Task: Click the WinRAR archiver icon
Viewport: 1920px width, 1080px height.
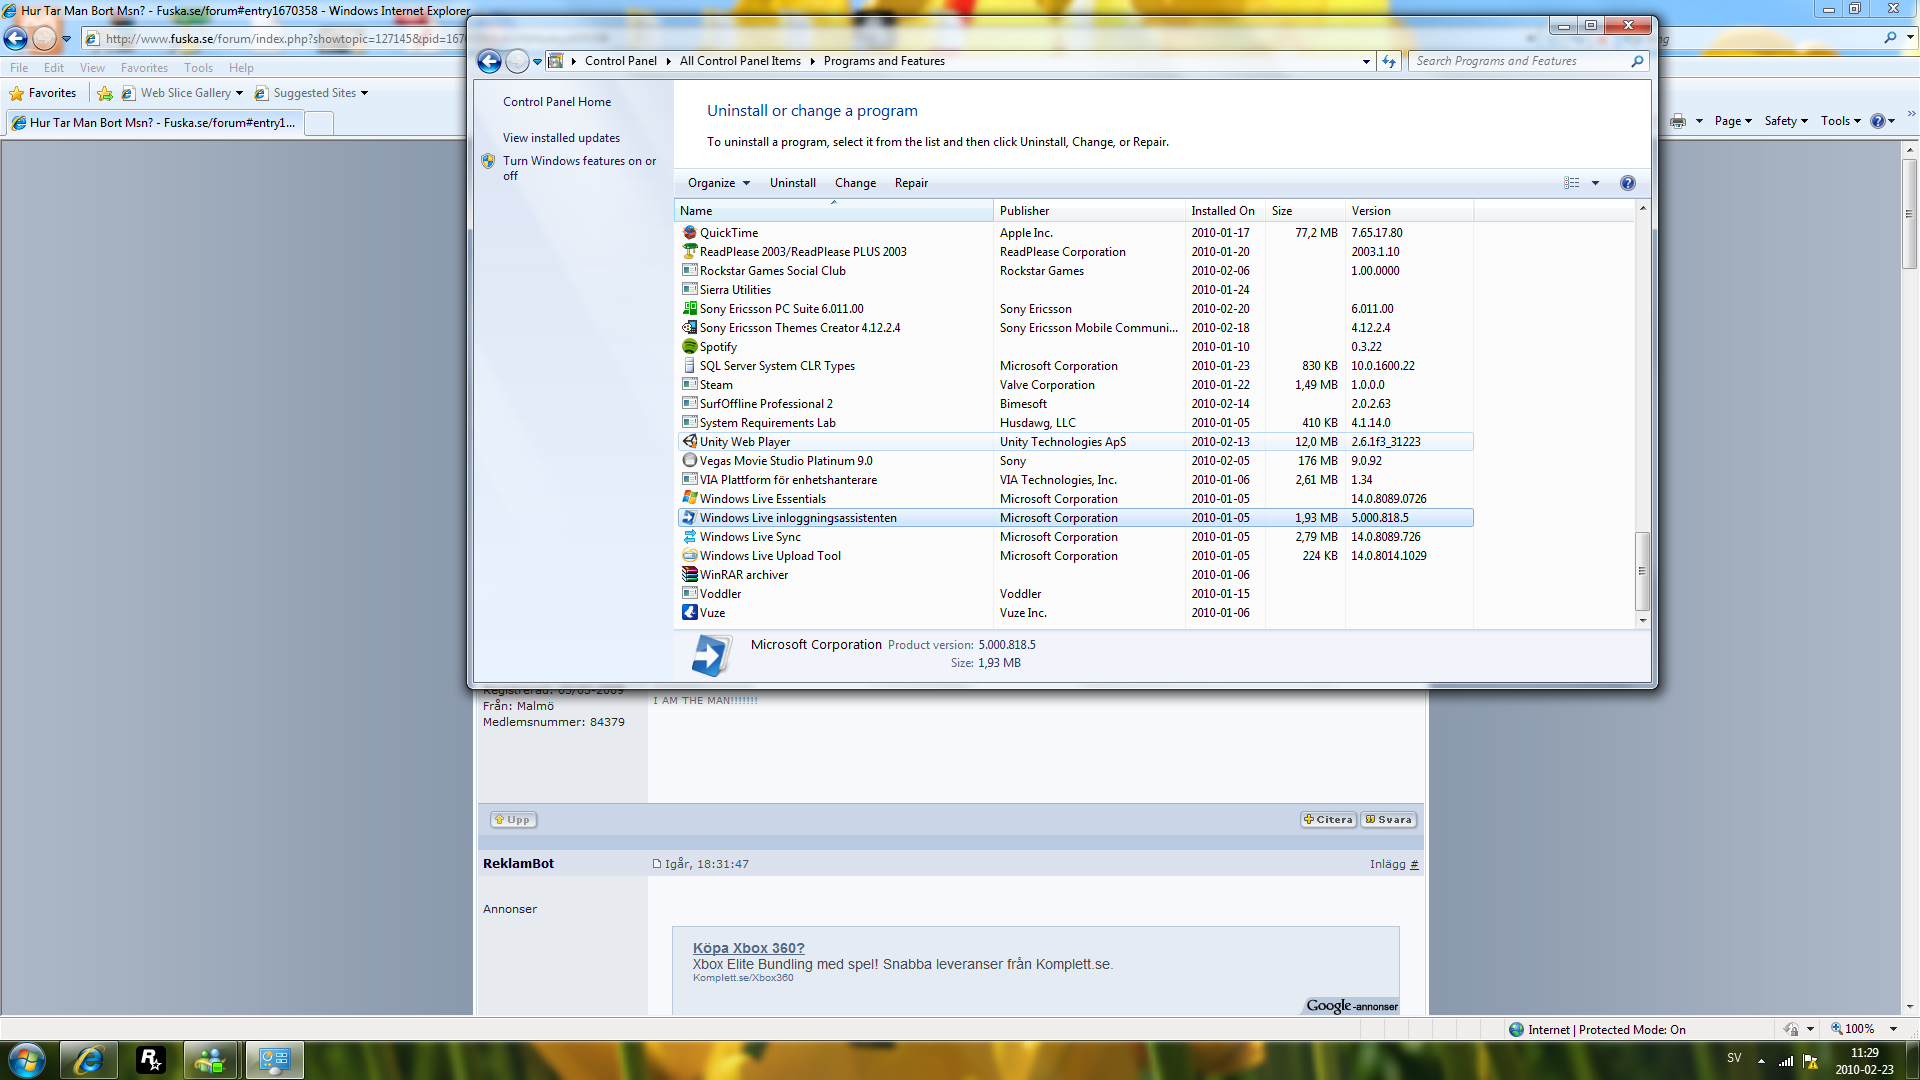Action: click(x=689, y=574)
